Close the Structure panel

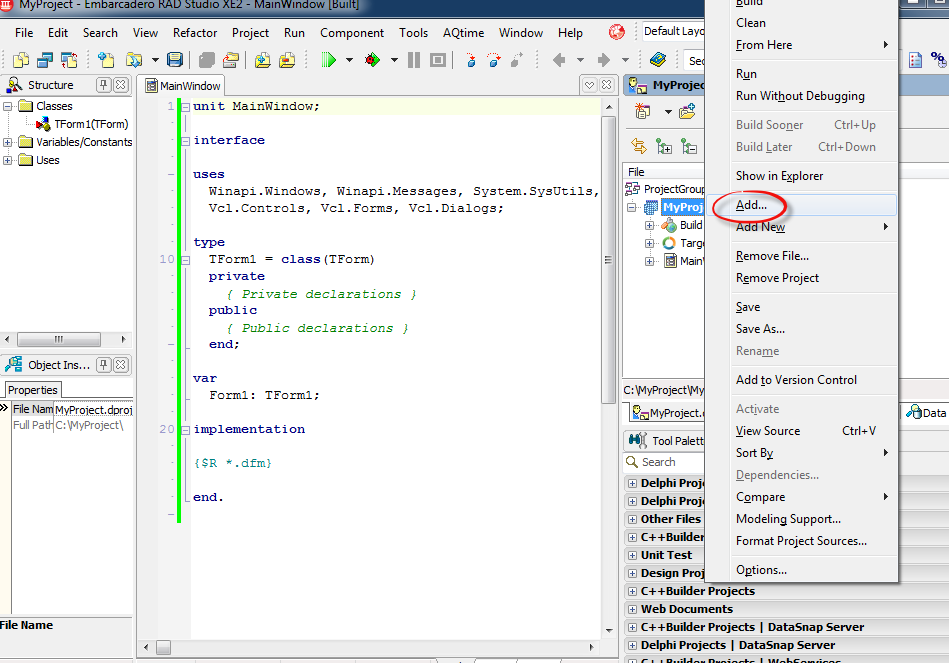pyautogui.click(x=121, y=85)
